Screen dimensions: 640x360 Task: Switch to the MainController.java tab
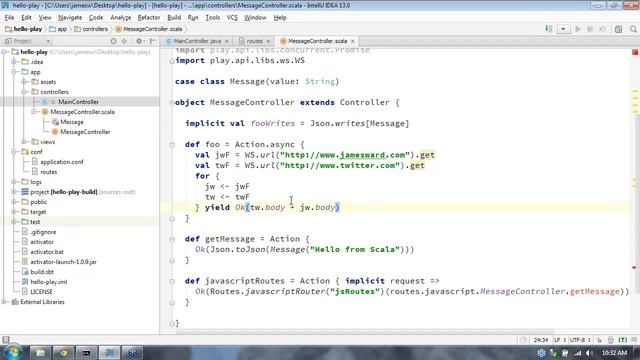pos(197,41)
